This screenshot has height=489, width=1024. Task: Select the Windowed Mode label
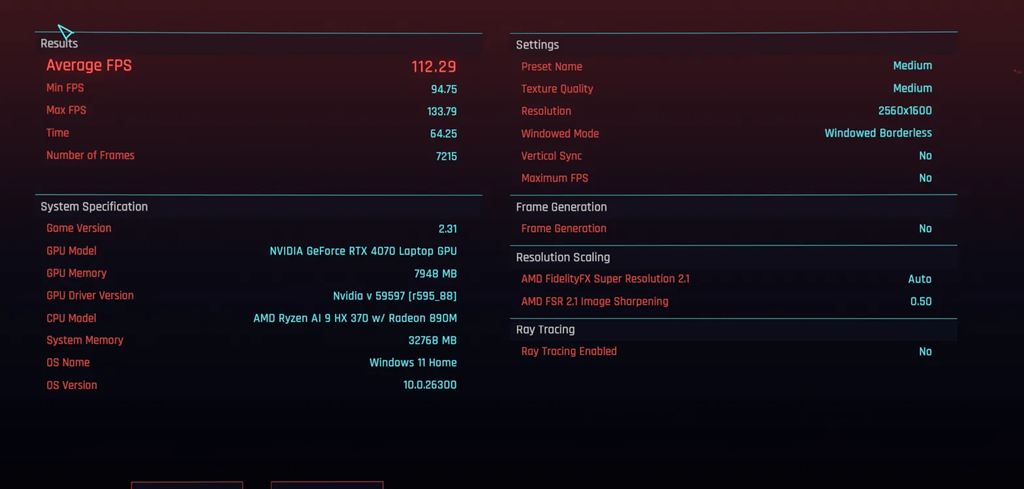[560, 134]
